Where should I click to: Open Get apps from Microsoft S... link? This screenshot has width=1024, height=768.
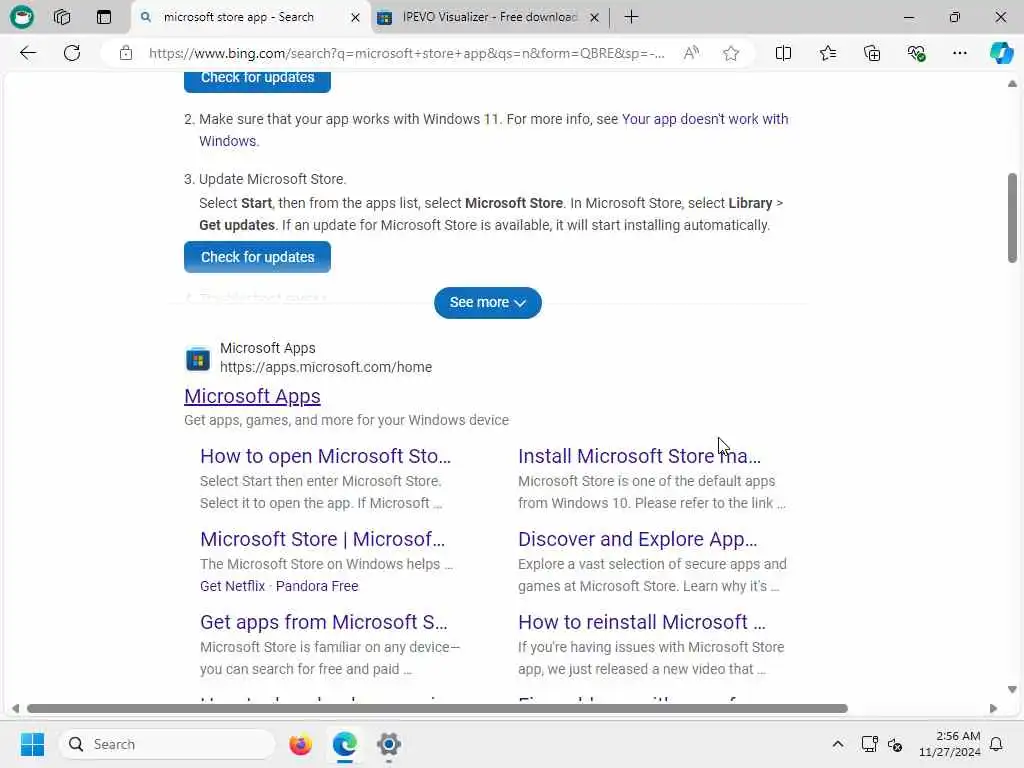click(324, 622)
